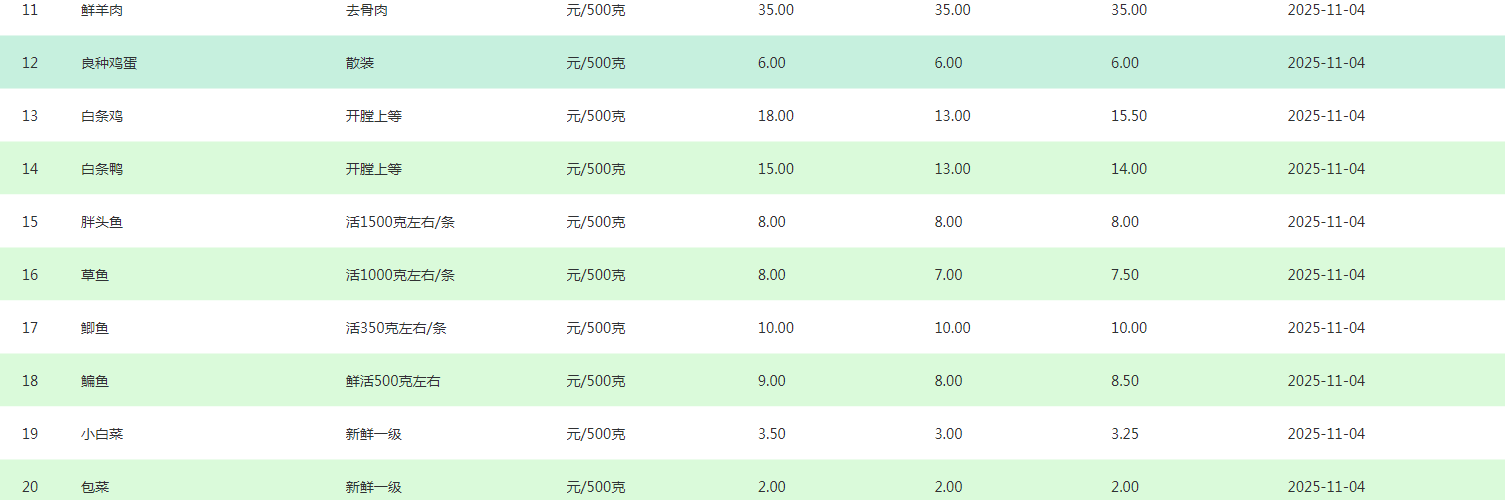Click the 白条鸡 product cell
The height and width of the screenshot is (502, 1505).
point(102,116)
